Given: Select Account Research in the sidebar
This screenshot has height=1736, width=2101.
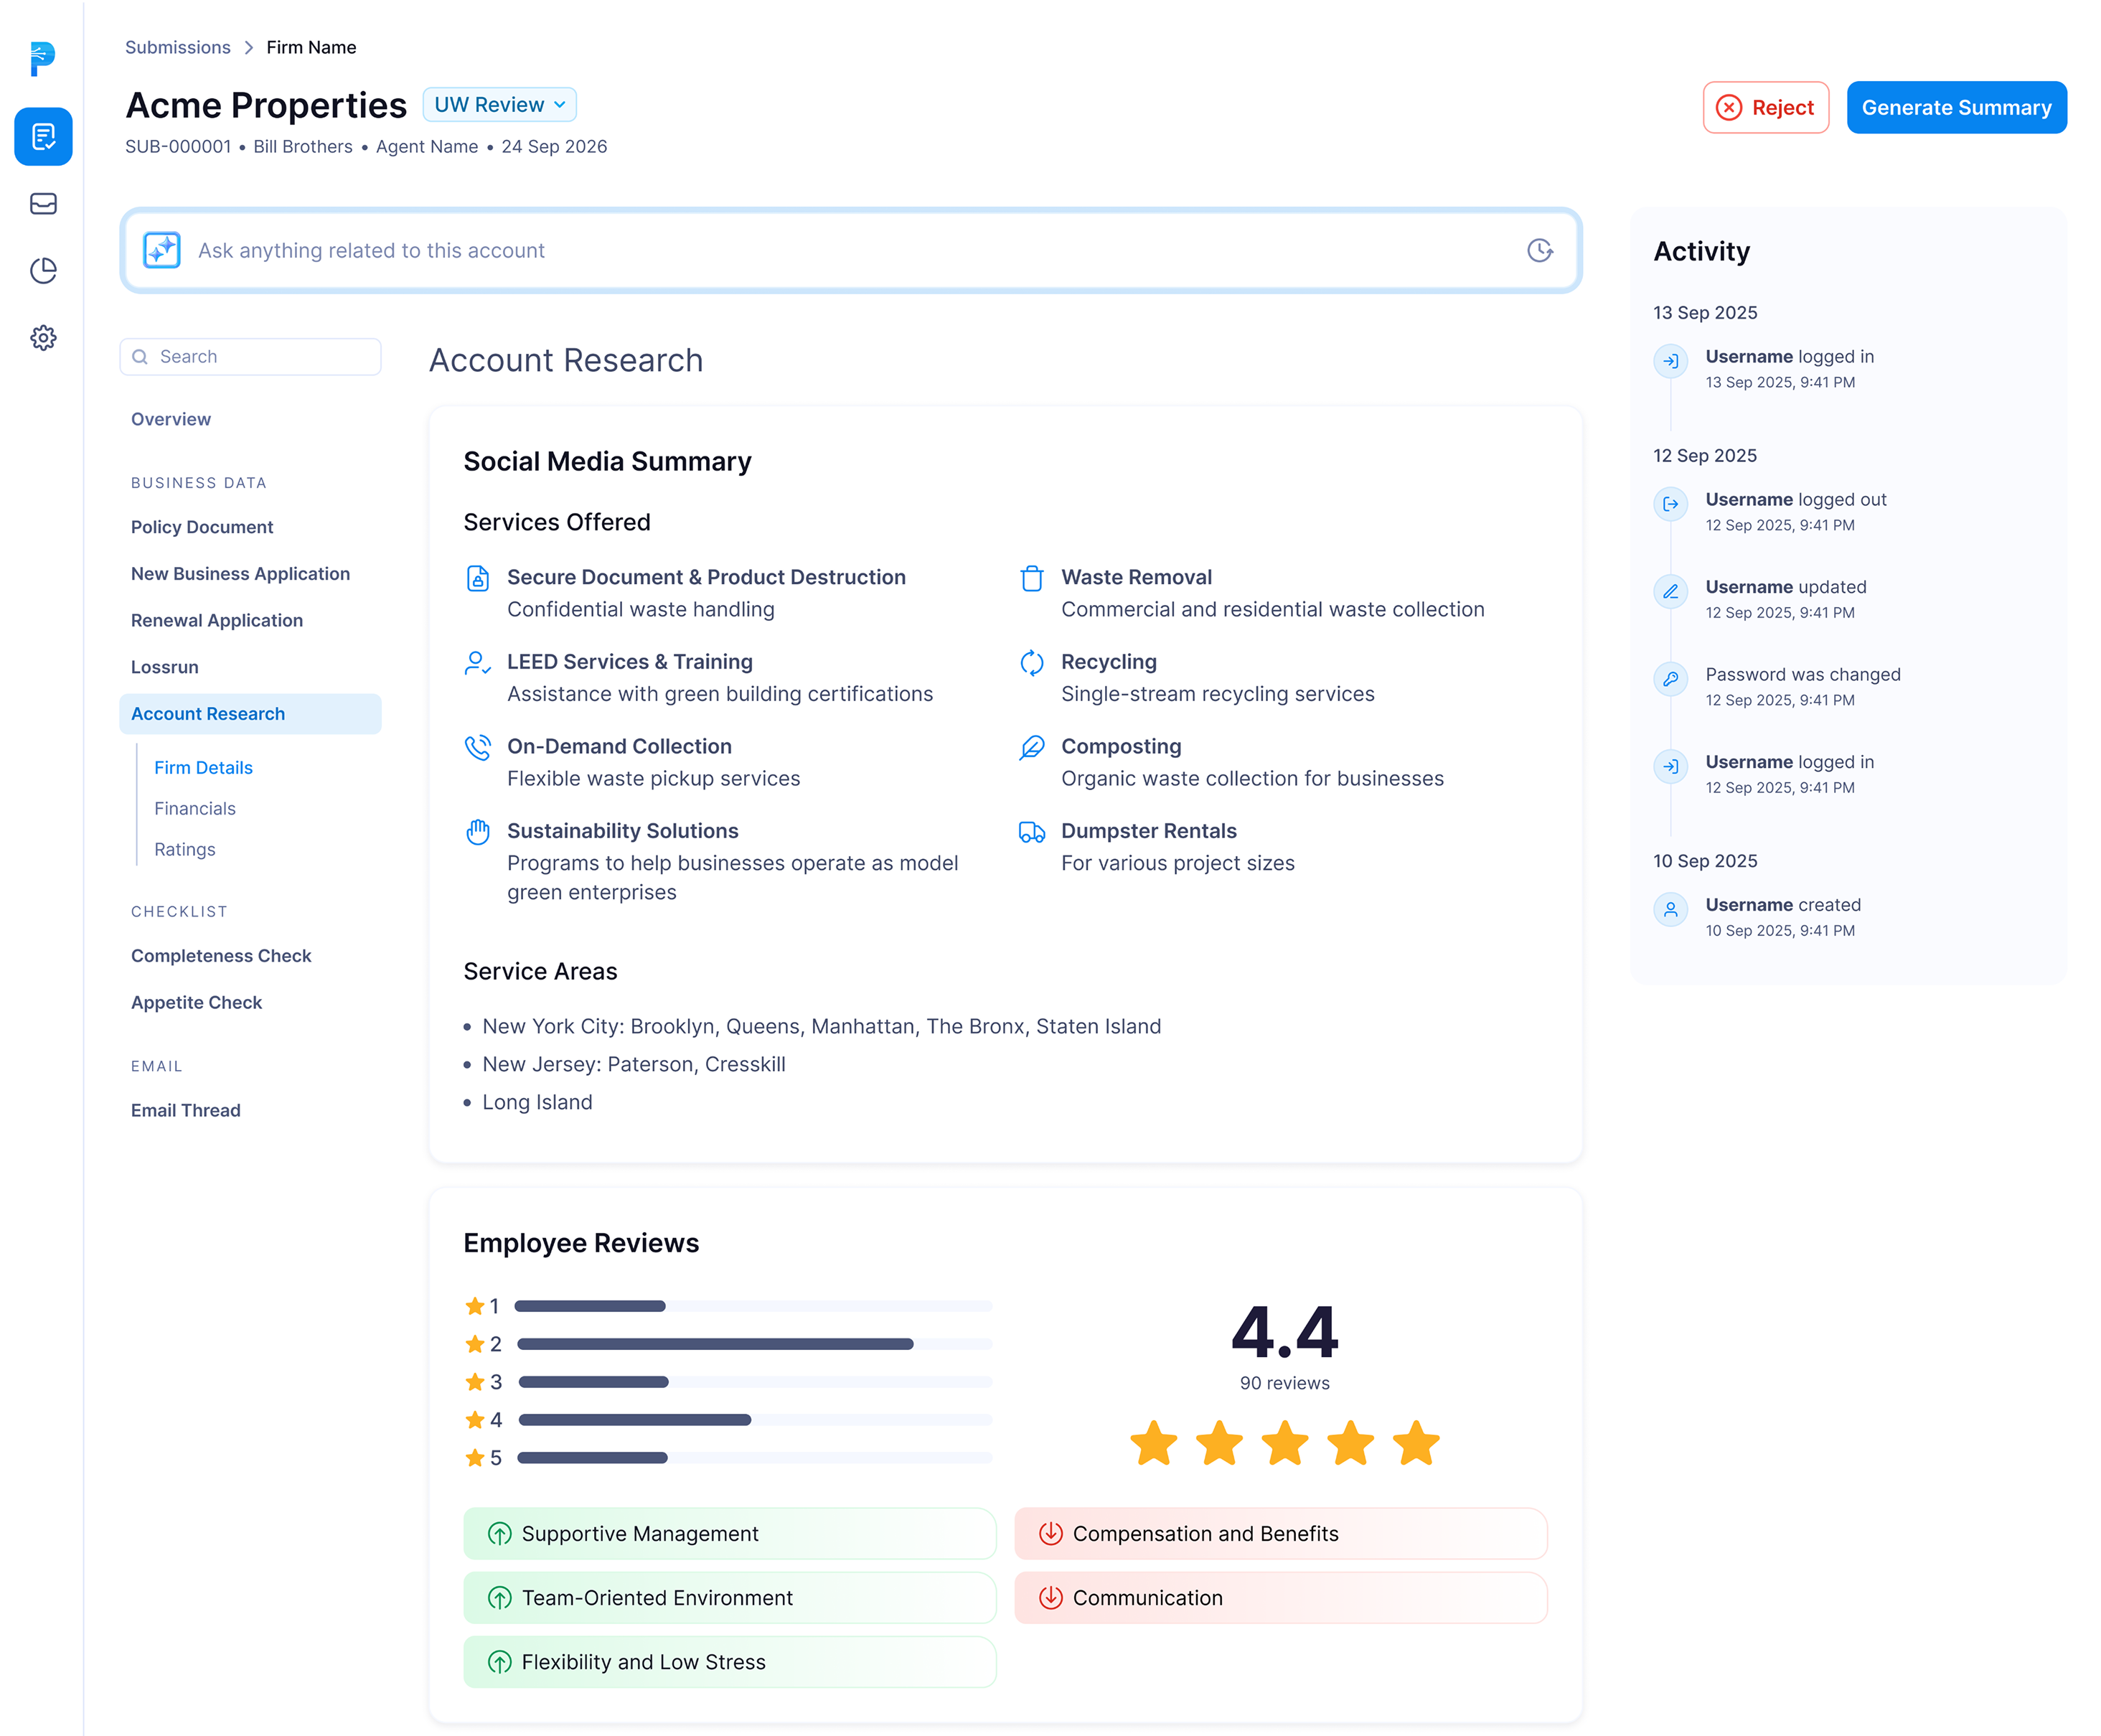Looking at the screenshot, I should click(208, 714).
